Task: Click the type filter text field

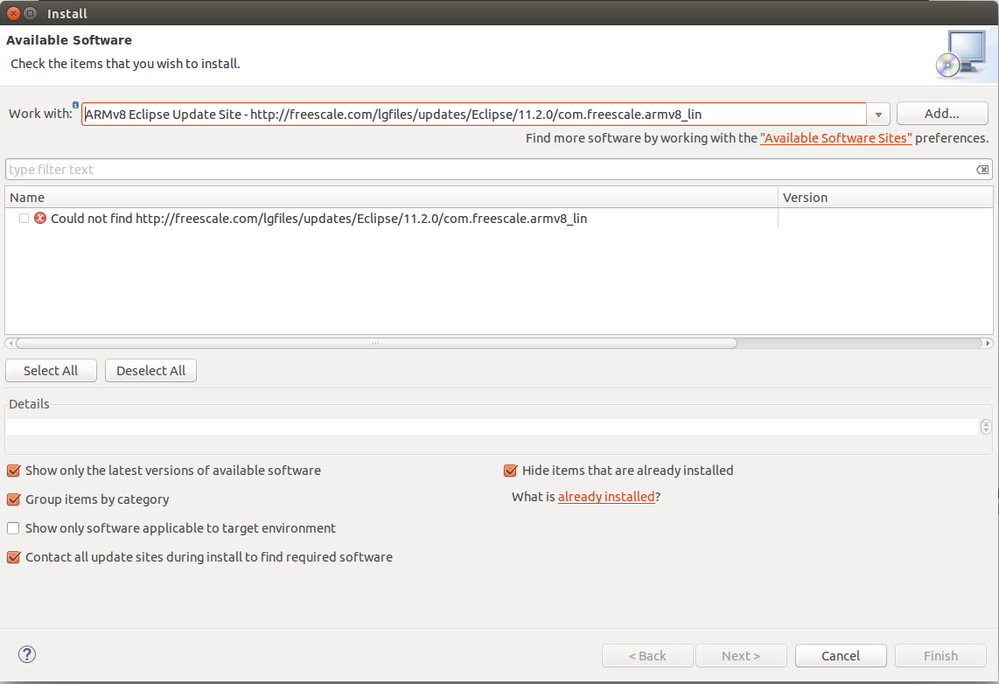Action: [490, 170]
